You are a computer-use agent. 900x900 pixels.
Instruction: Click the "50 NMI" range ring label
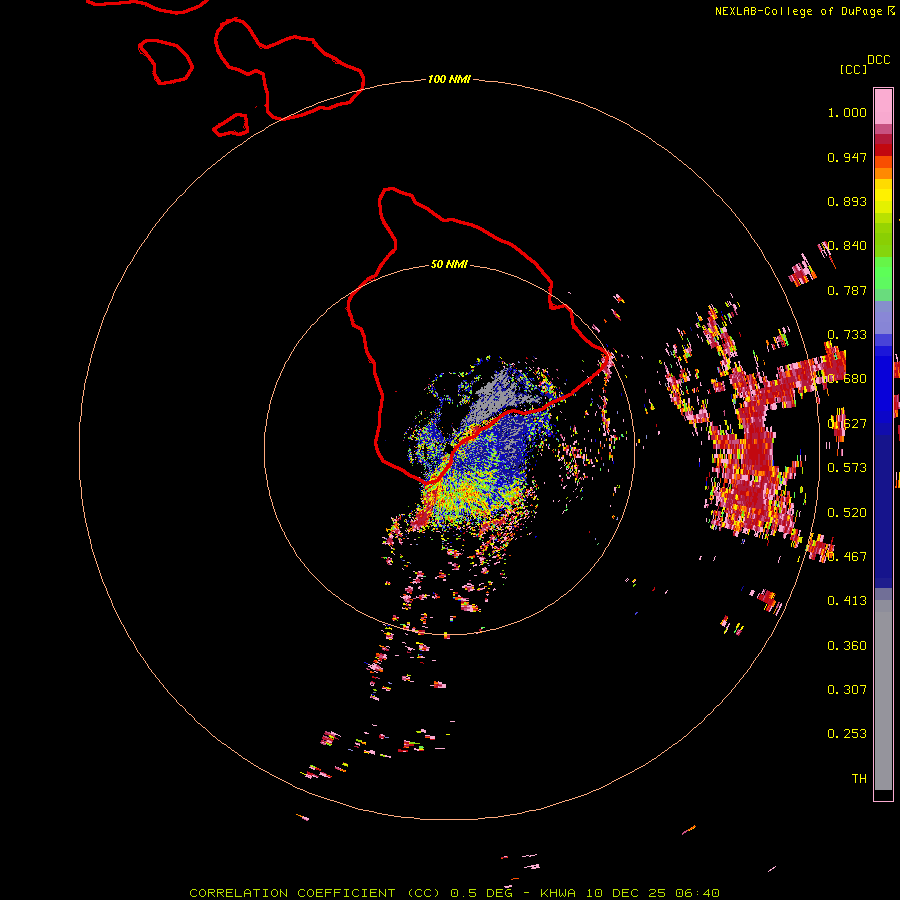click(449, 264)
